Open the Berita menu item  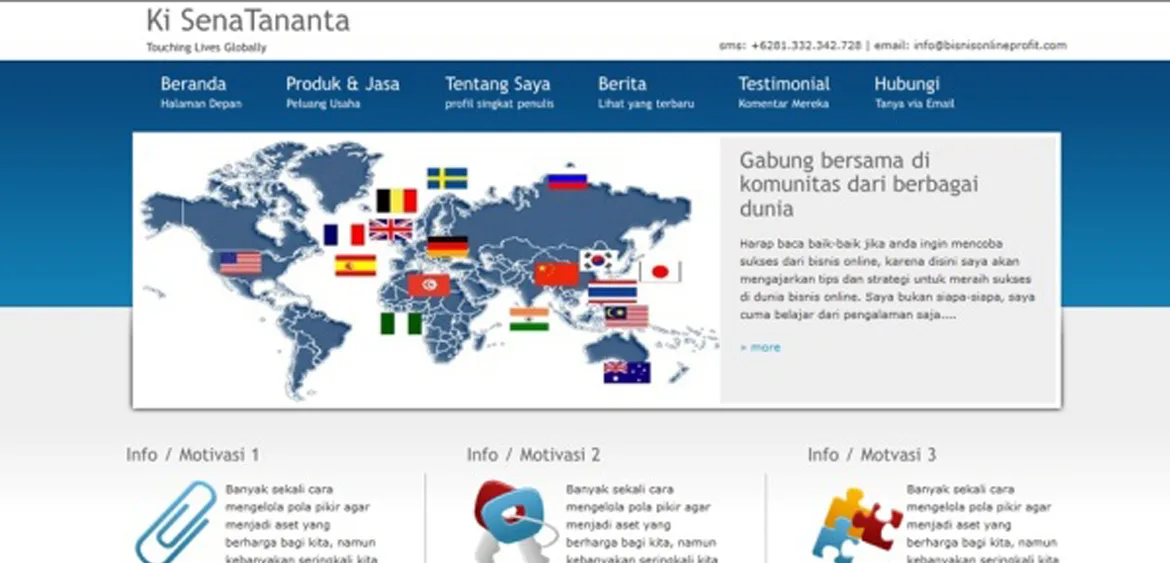622,84
